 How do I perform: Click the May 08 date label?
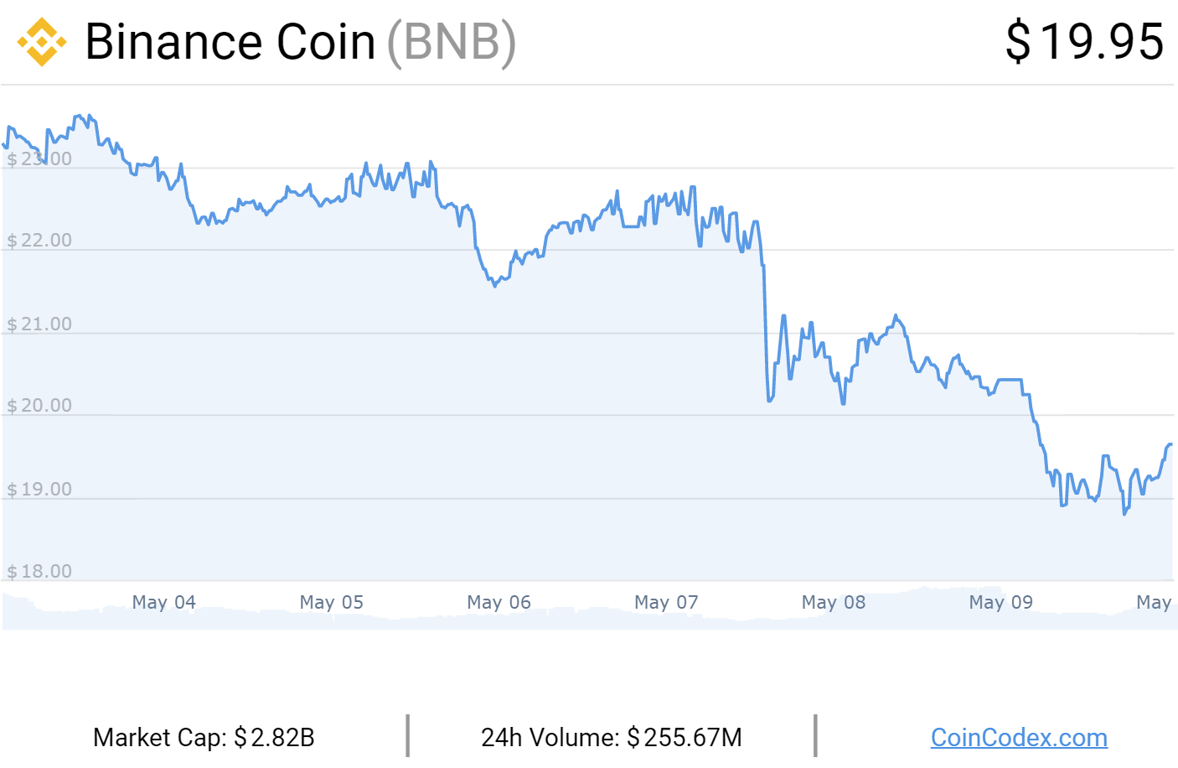click(833, 602)
